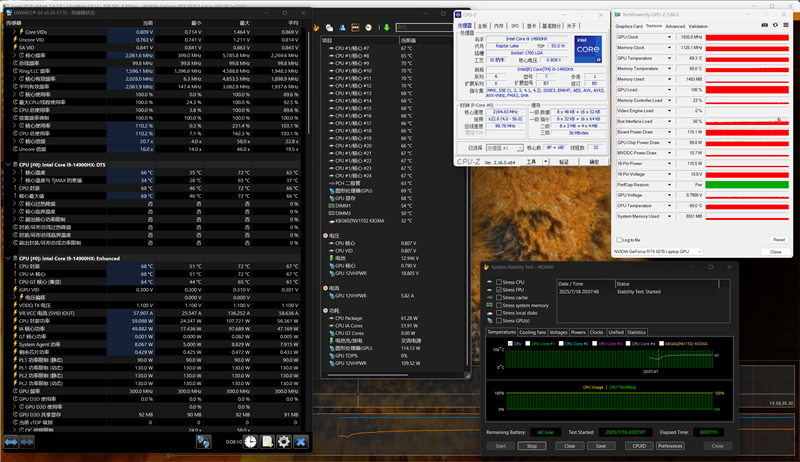Enable the Stress CPU checkbox
This screenshot has width=800, height=462.
click(x=499, y=283)
